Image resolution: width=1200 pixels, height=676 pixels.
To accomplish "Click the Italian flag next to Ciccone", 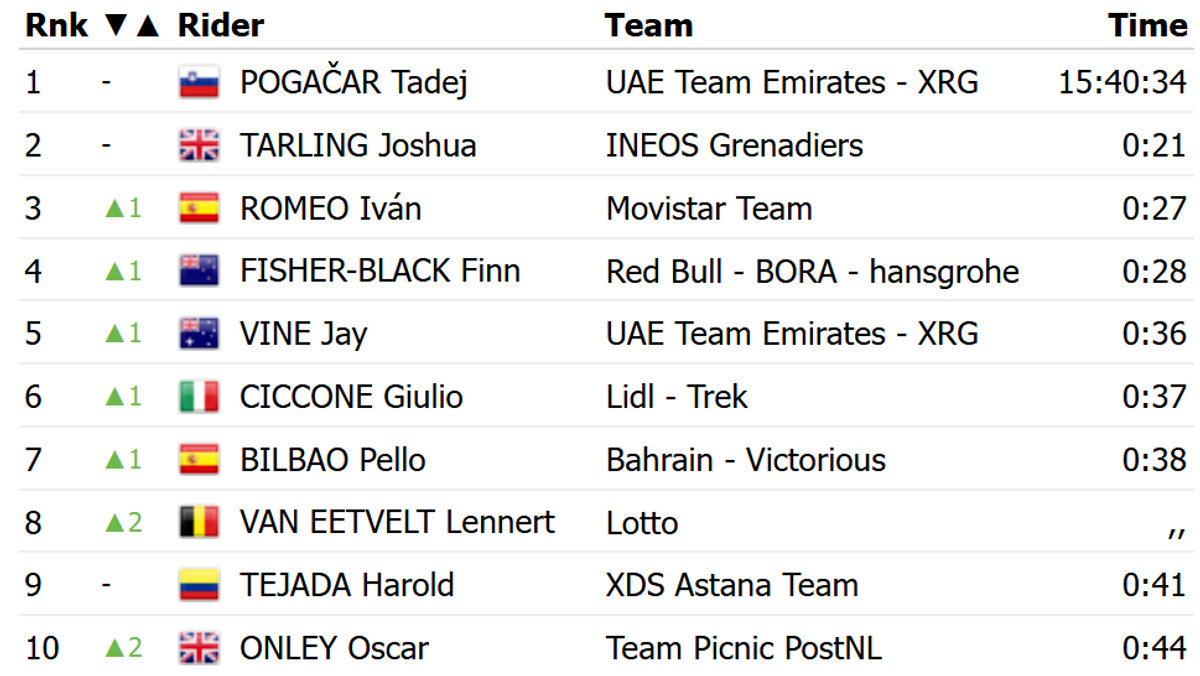I will [199, 397].
